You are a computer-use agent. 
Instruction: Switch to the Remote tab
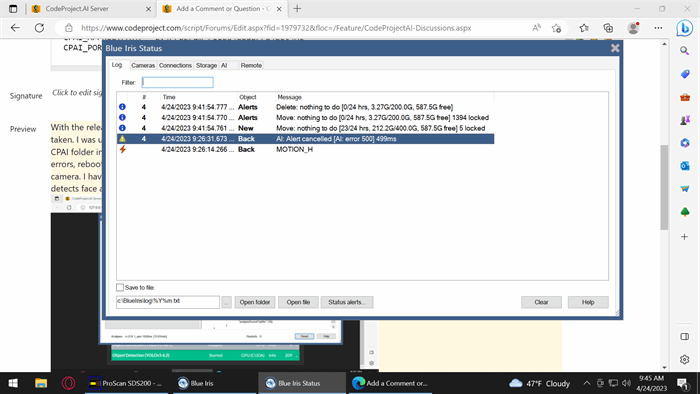point(251,65)
